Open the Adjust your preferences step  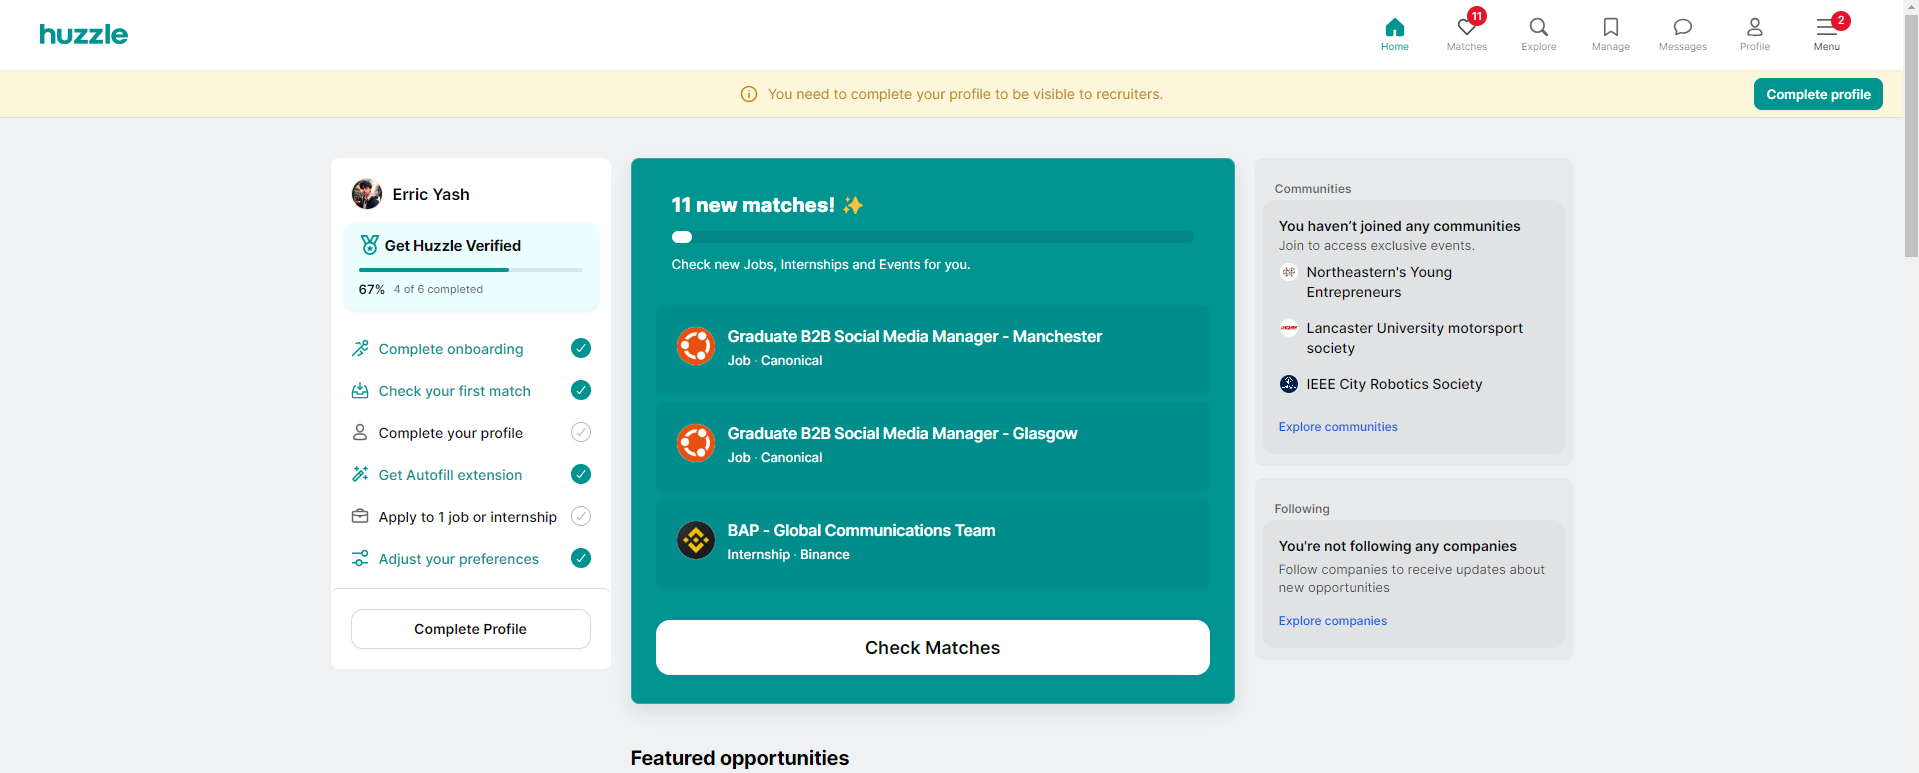471,558
